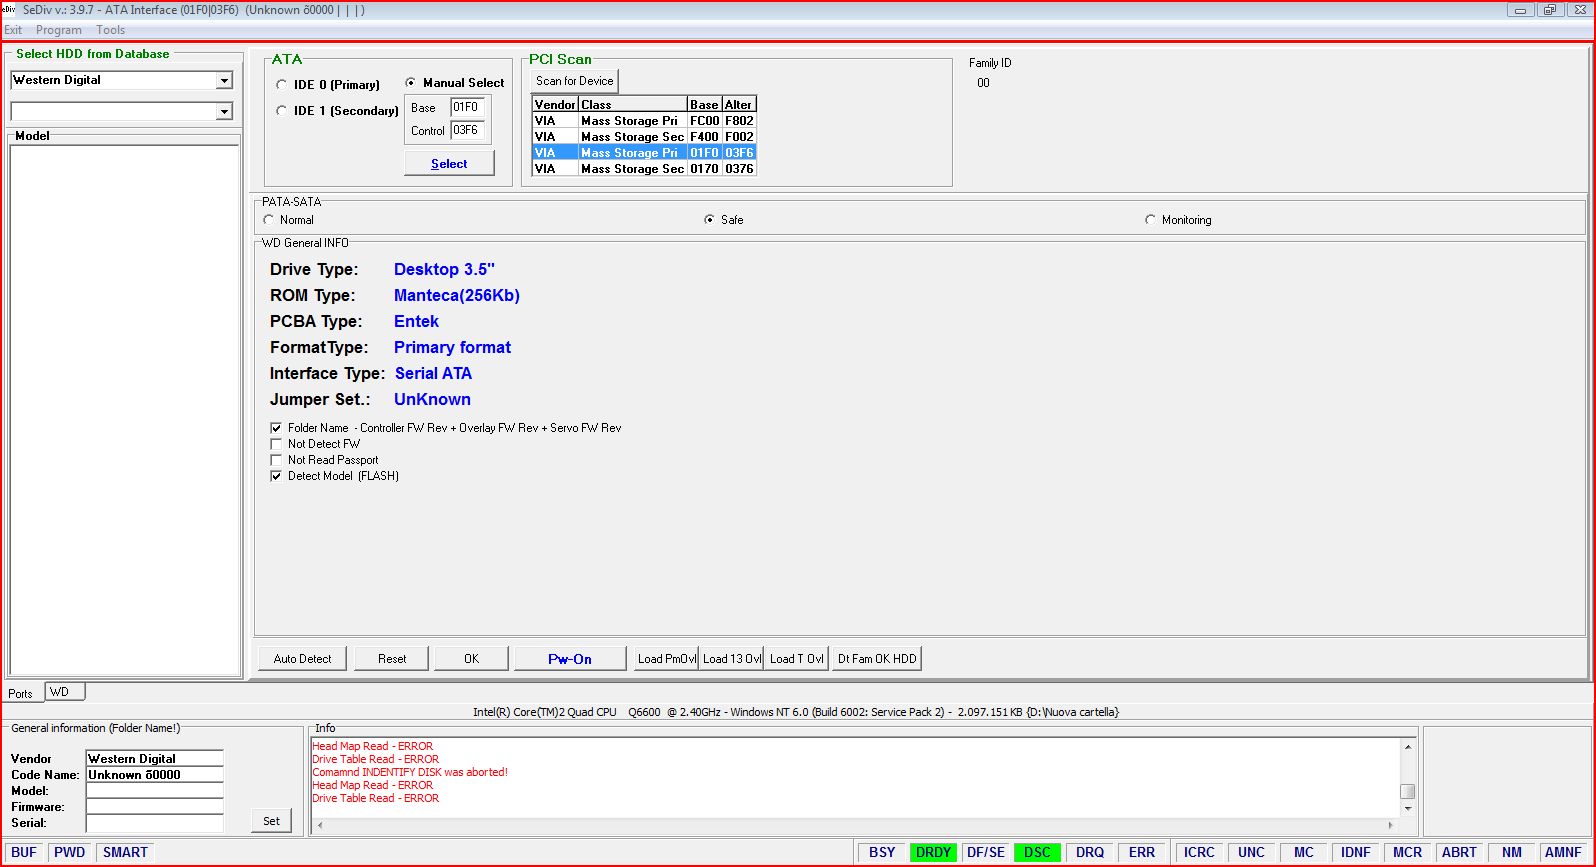Toggle the Folder Name checkbox
Screen dimensions: 1596x867
pos(277,428)
